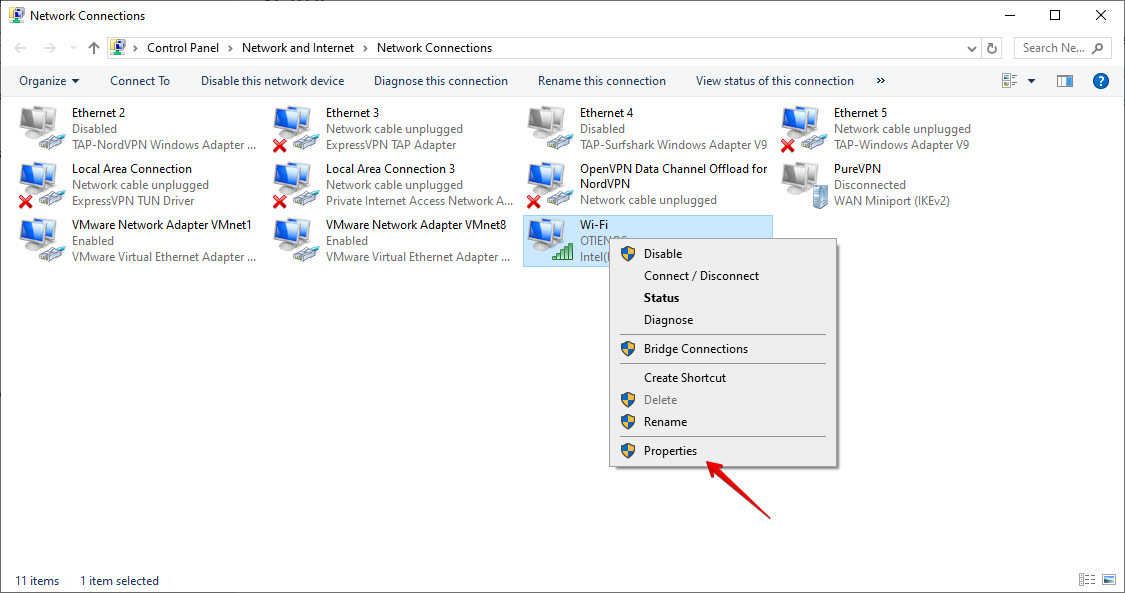Expand the address bar history dropdown
This screenshot has width=1125, height=593.
(971, 49)
